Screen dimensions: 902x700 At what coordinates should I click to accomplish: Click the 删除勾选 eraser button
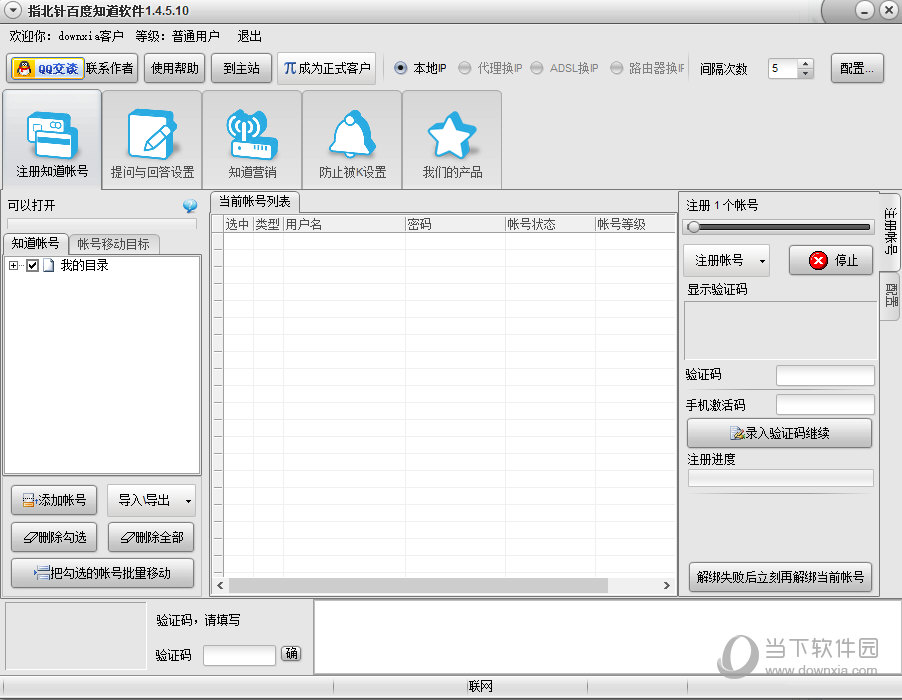pos(54,537)
